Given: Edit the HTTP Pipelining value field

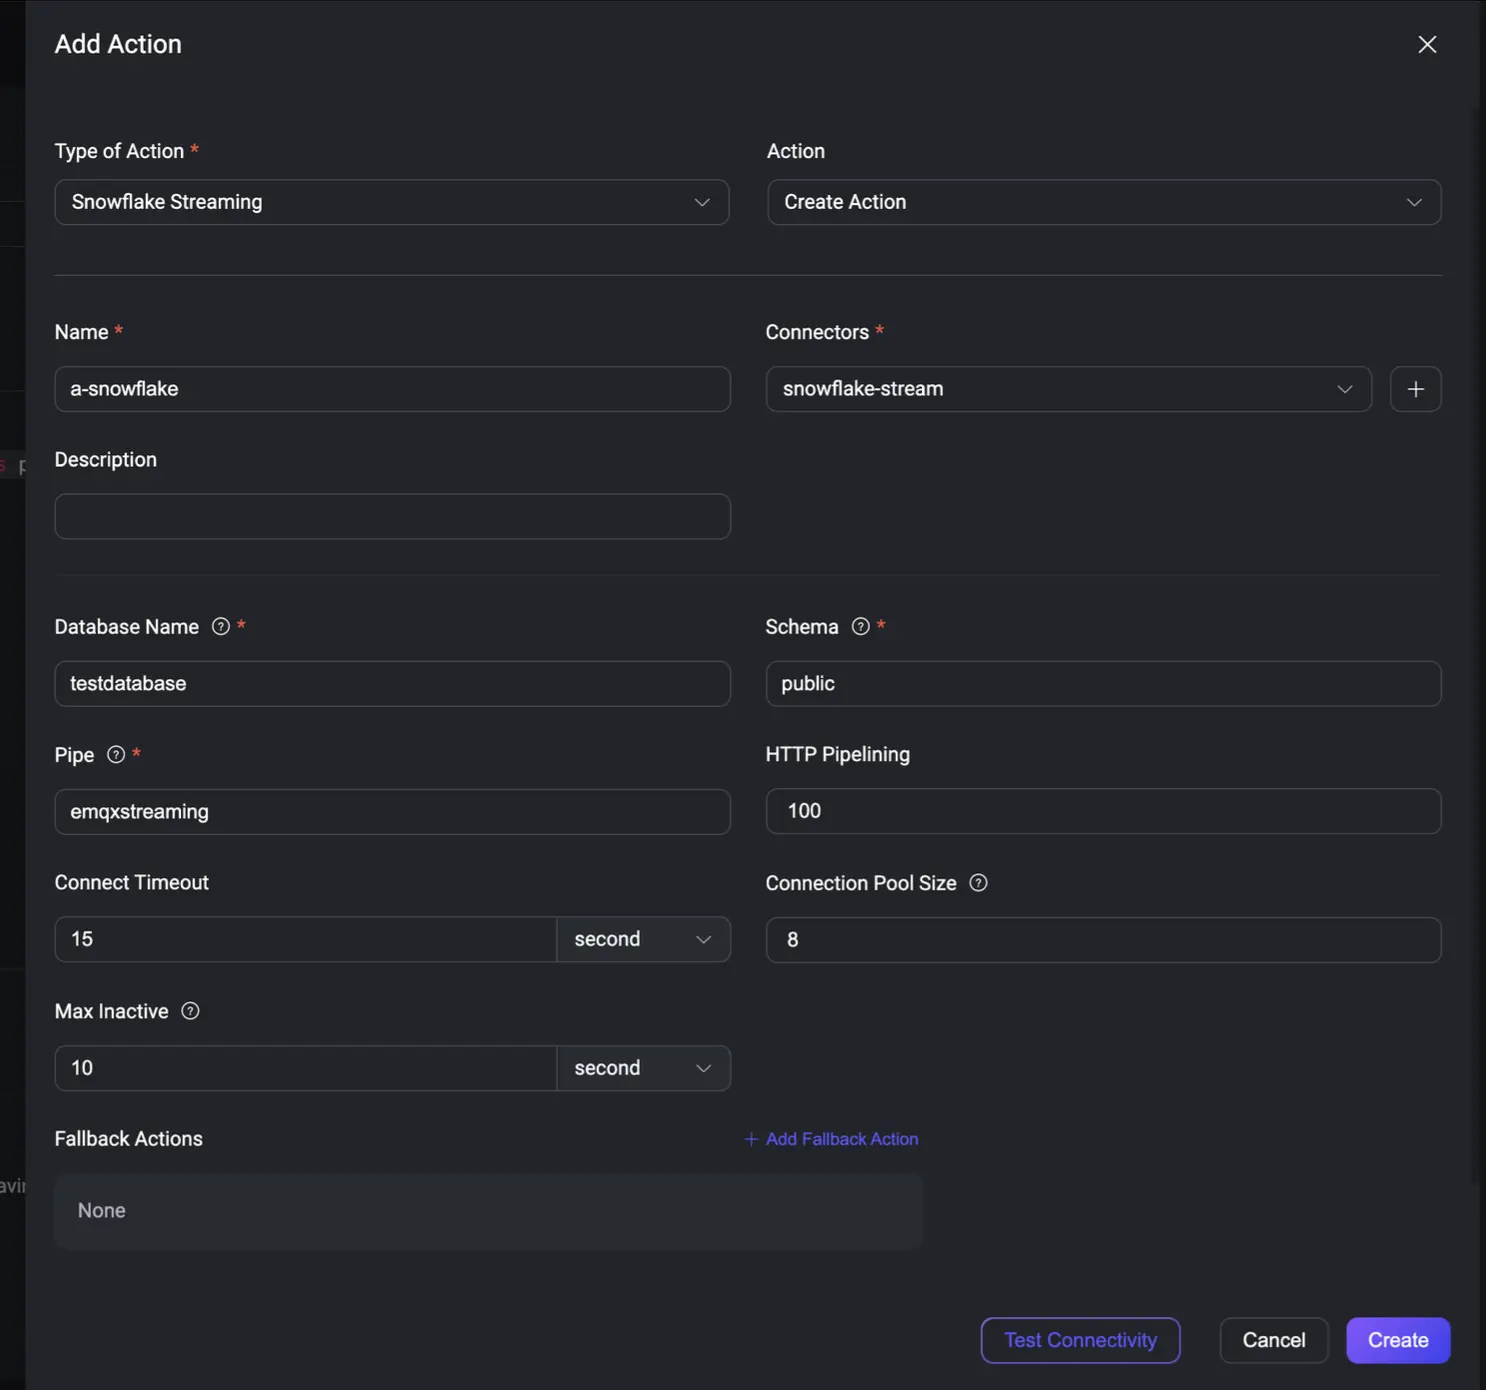Looking at the screenshot, I should [x=1103, y=811].
